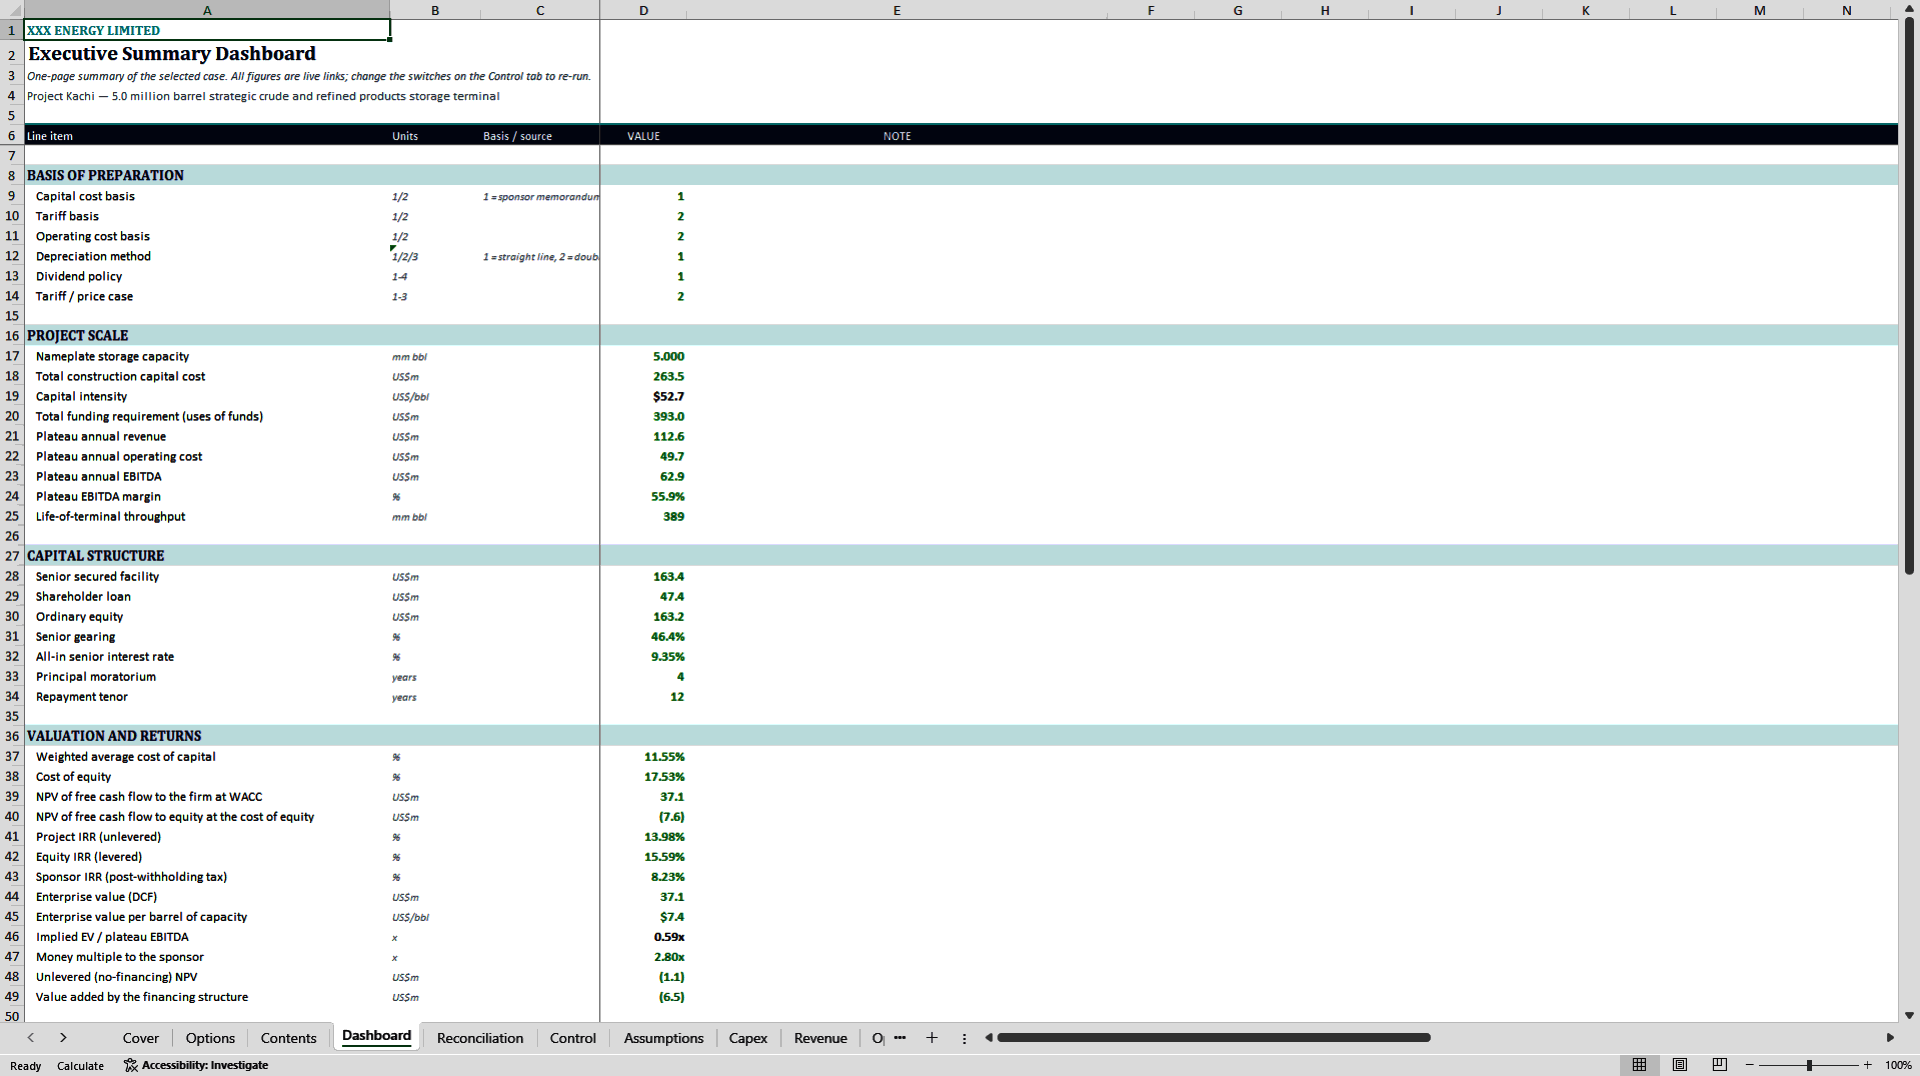Open the Reconciliation sheet tab
Image resolution: width=1920 pixels, height=1076 pixels.
click(x=480, y=1038)
